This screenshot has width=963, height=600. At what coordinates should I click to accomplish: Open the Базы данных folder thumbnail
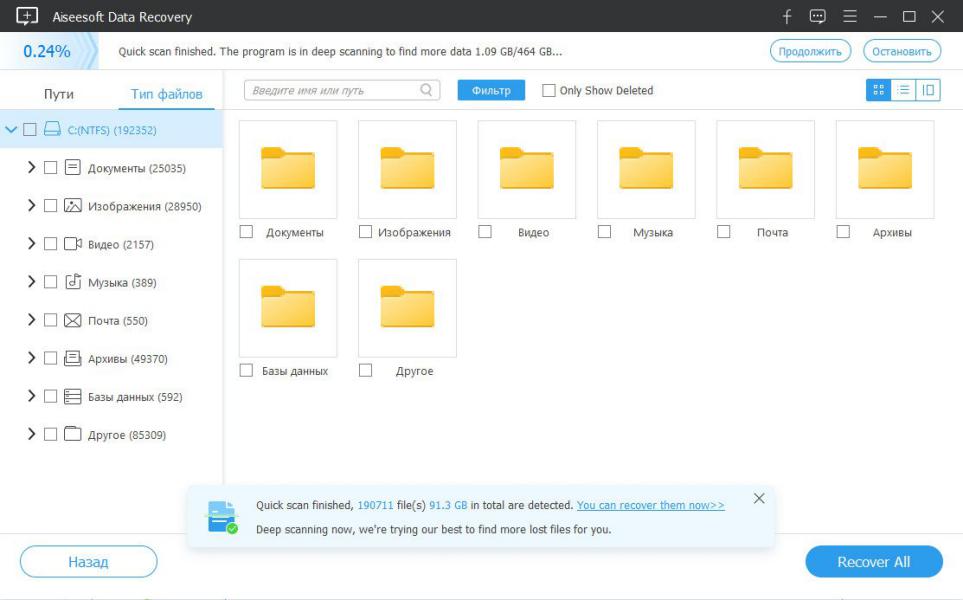287,308
